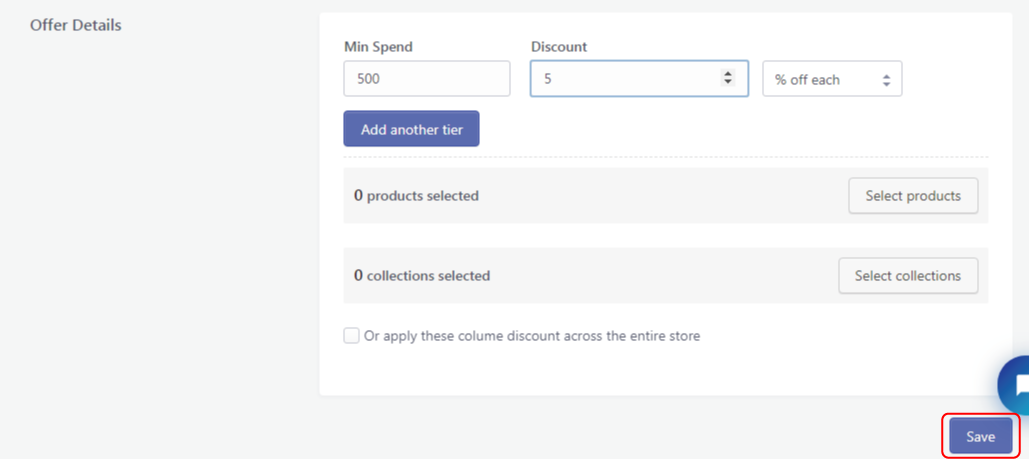The image size is (1029, 459).
Task: Decrease the Discount value with down arrow
Action: [728, 83]
